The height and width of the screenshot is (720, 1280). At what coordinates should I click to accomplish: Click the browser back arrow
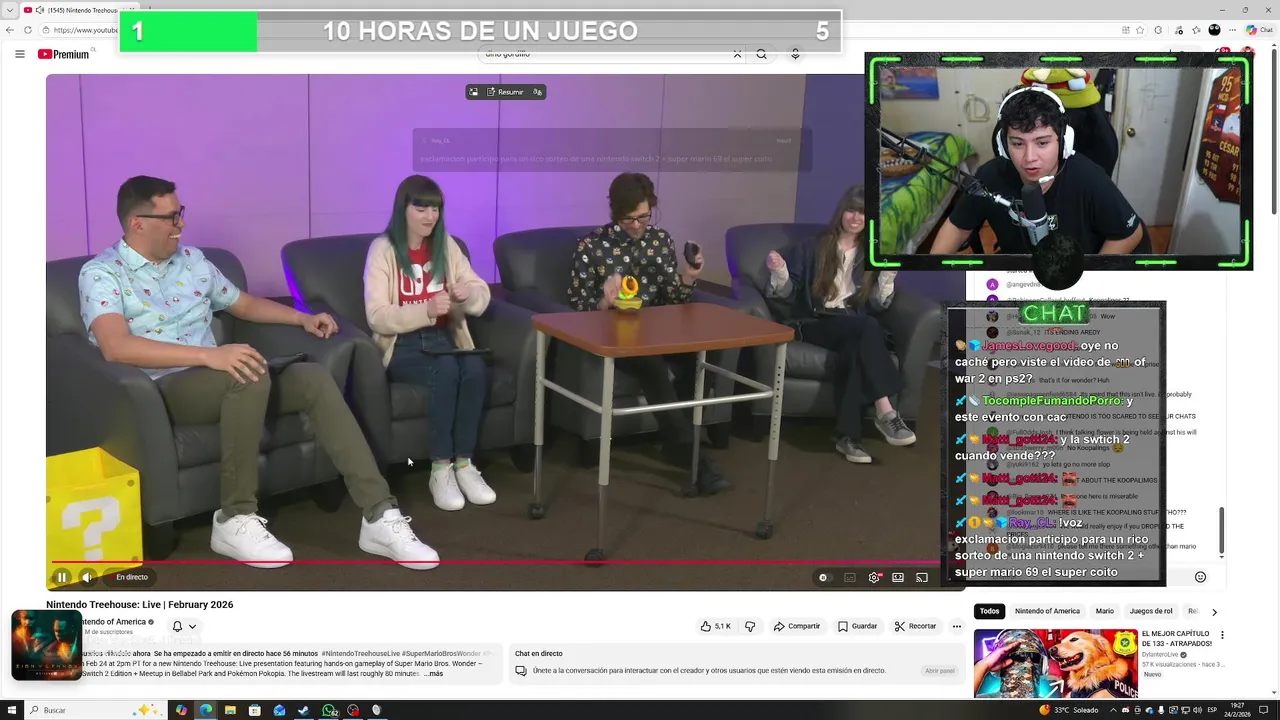point(10,30)
